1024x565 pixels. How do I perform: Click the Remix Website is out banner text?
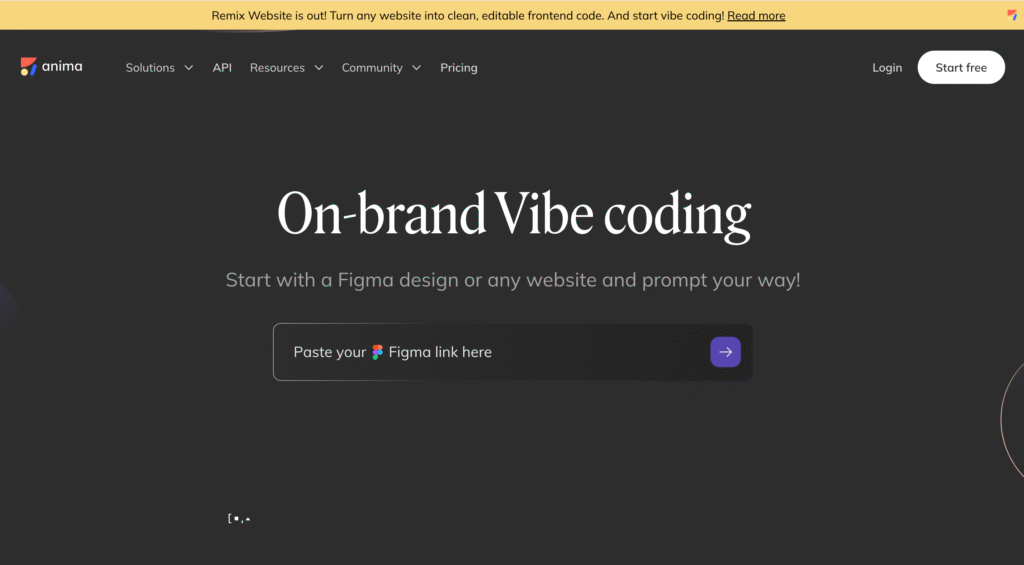[468, 16]
